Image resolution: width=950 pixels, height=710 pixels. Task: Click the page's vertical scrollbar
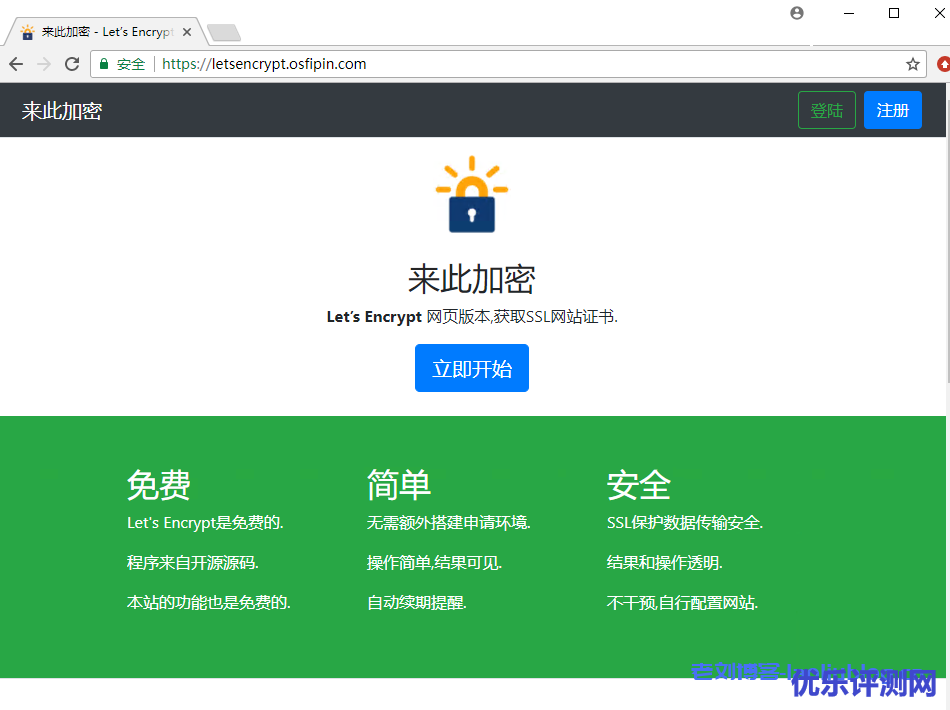946,300
